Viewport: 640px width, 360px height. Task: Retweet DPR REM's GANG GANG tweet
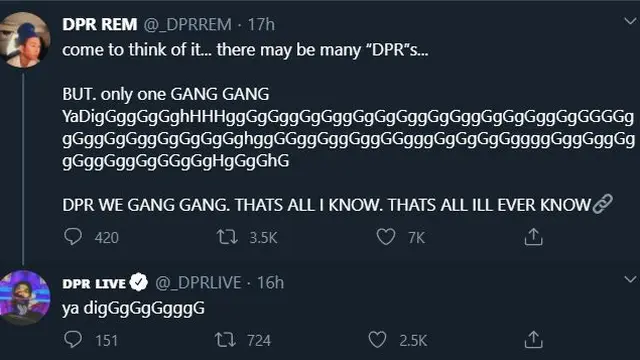click(x=227, y=237)
